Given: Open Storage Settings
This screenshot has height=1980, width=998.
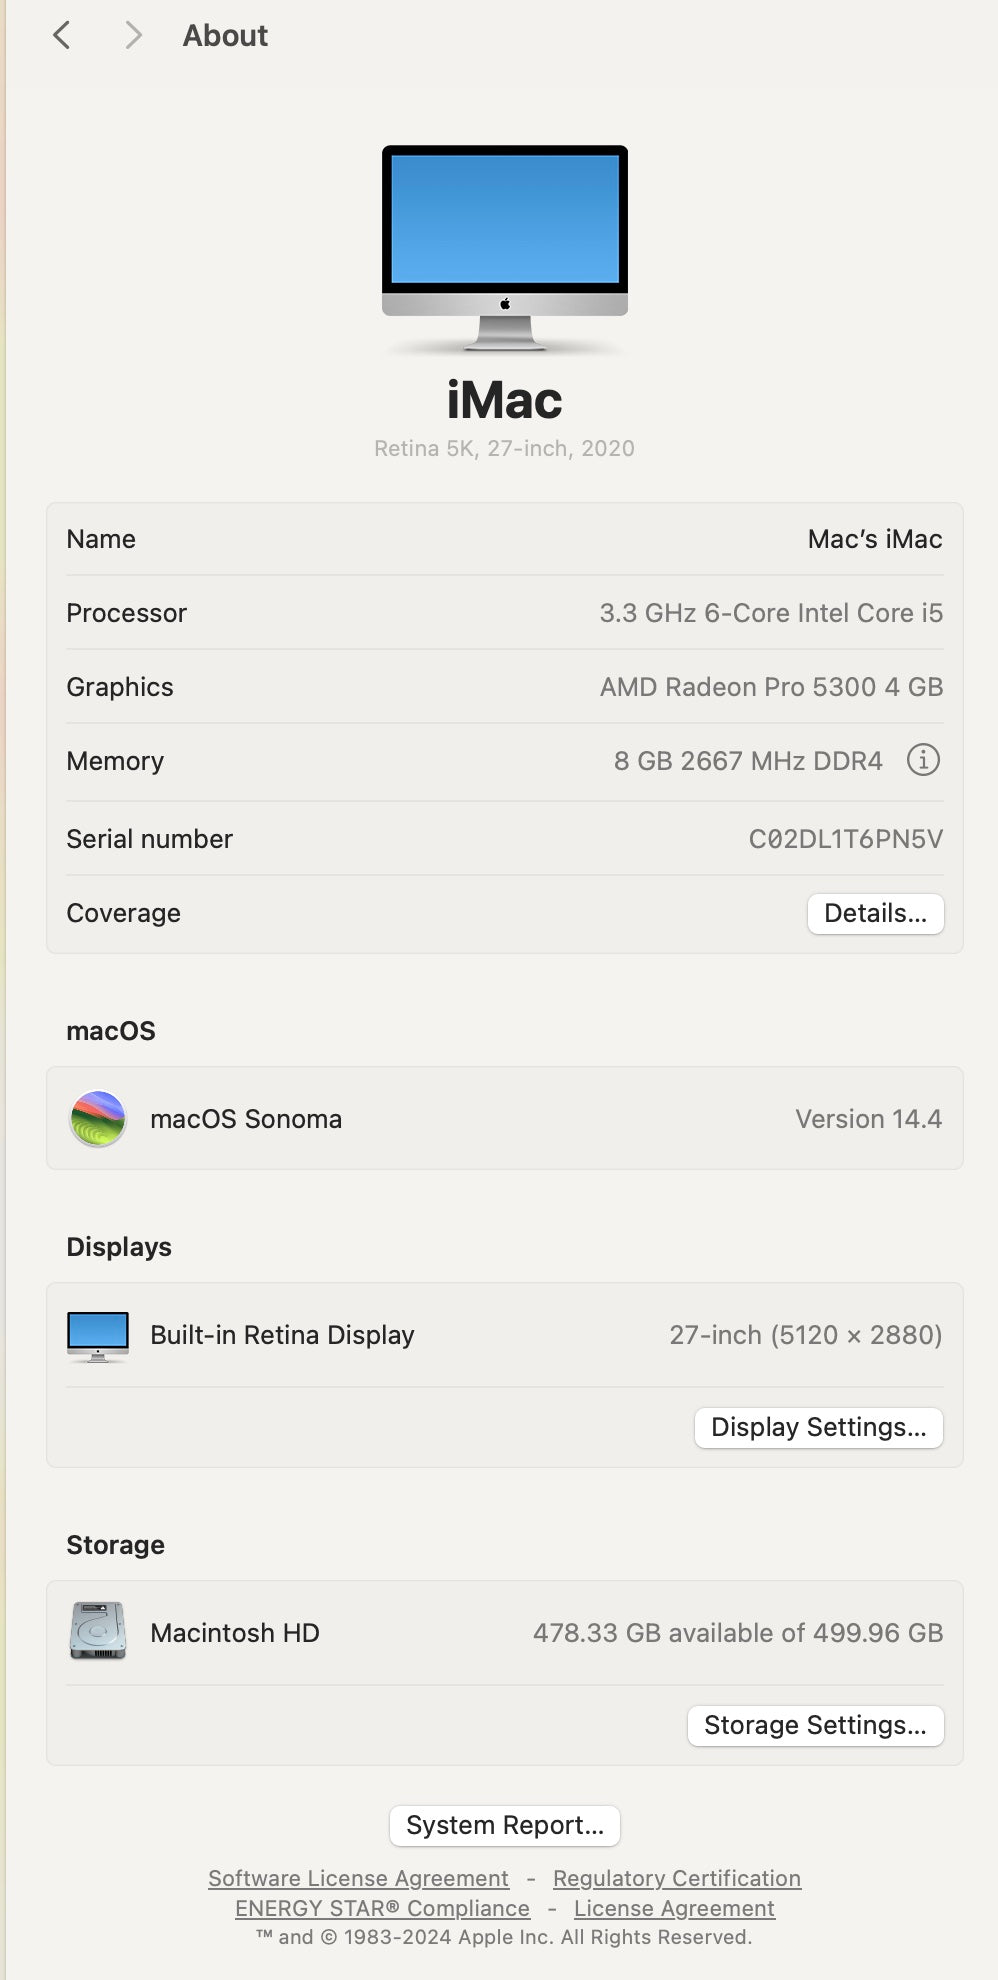Looking at the screenshot, I should [815, 1725].
